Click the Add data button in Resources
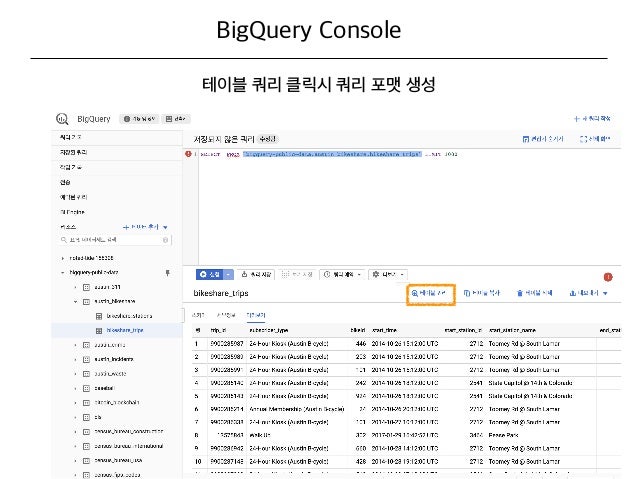638x479 pixels. tap(145, 227)
